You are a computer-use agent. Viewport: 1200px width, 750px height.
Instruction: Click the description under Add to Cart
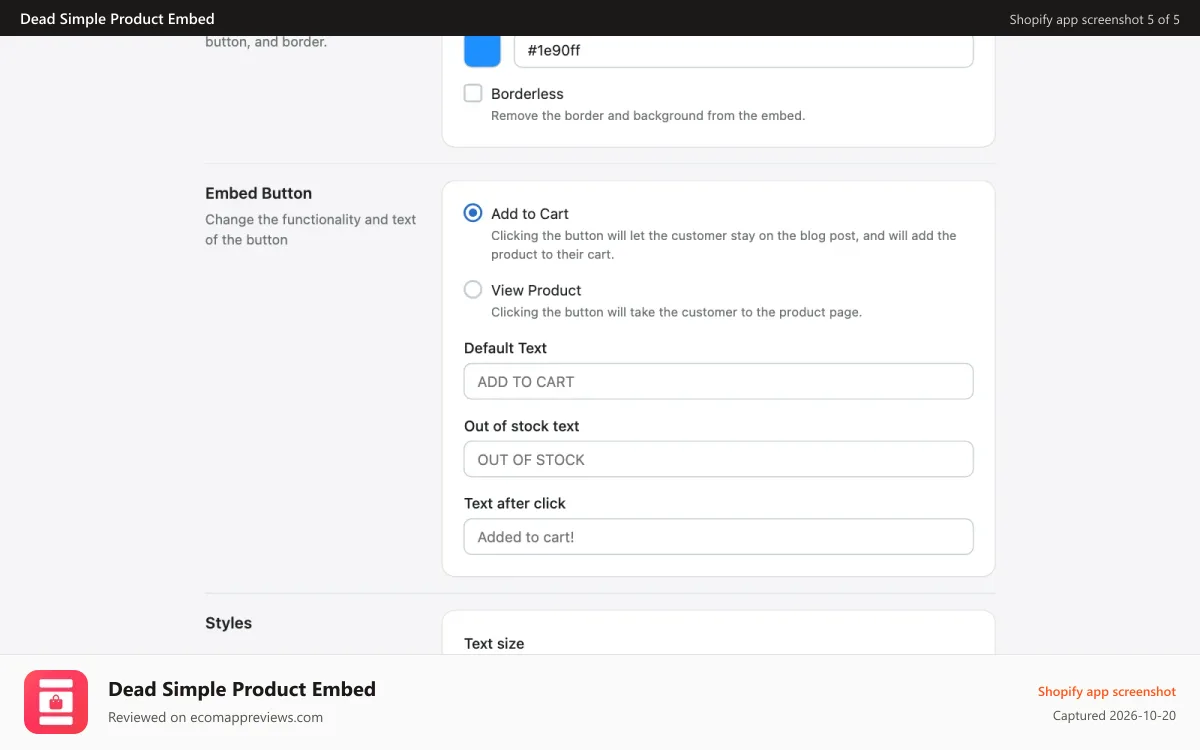click(724, 245)
